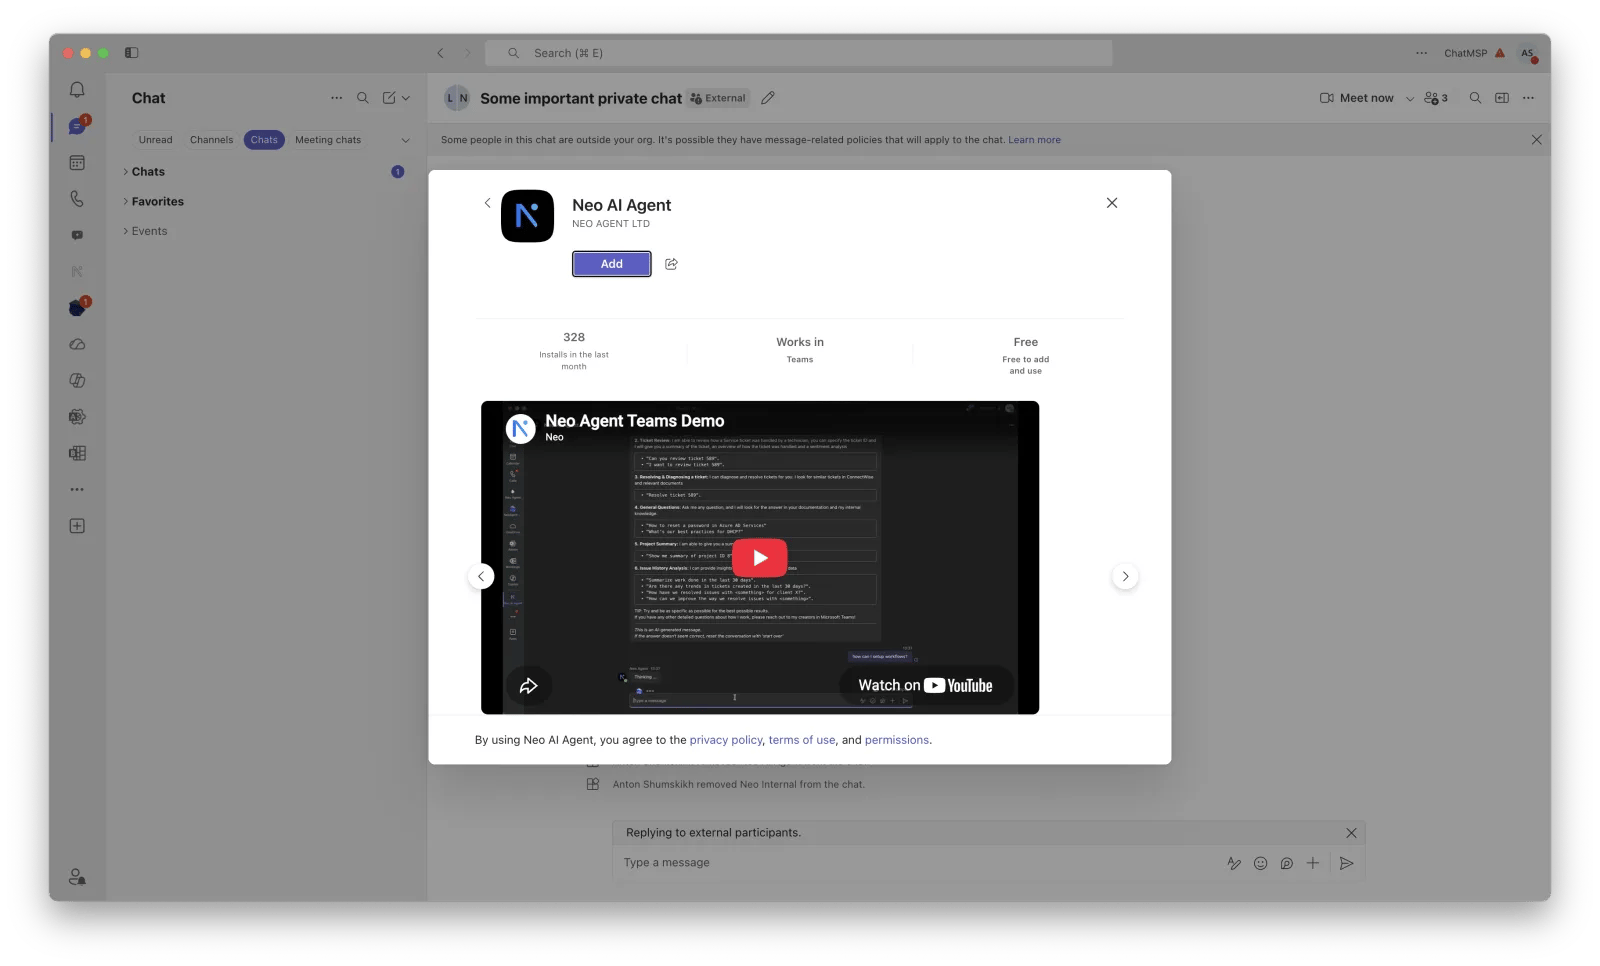This screenshot has width=1600, height=966.
Task: Click Learn more in the banner
Action: (1034, 140)
